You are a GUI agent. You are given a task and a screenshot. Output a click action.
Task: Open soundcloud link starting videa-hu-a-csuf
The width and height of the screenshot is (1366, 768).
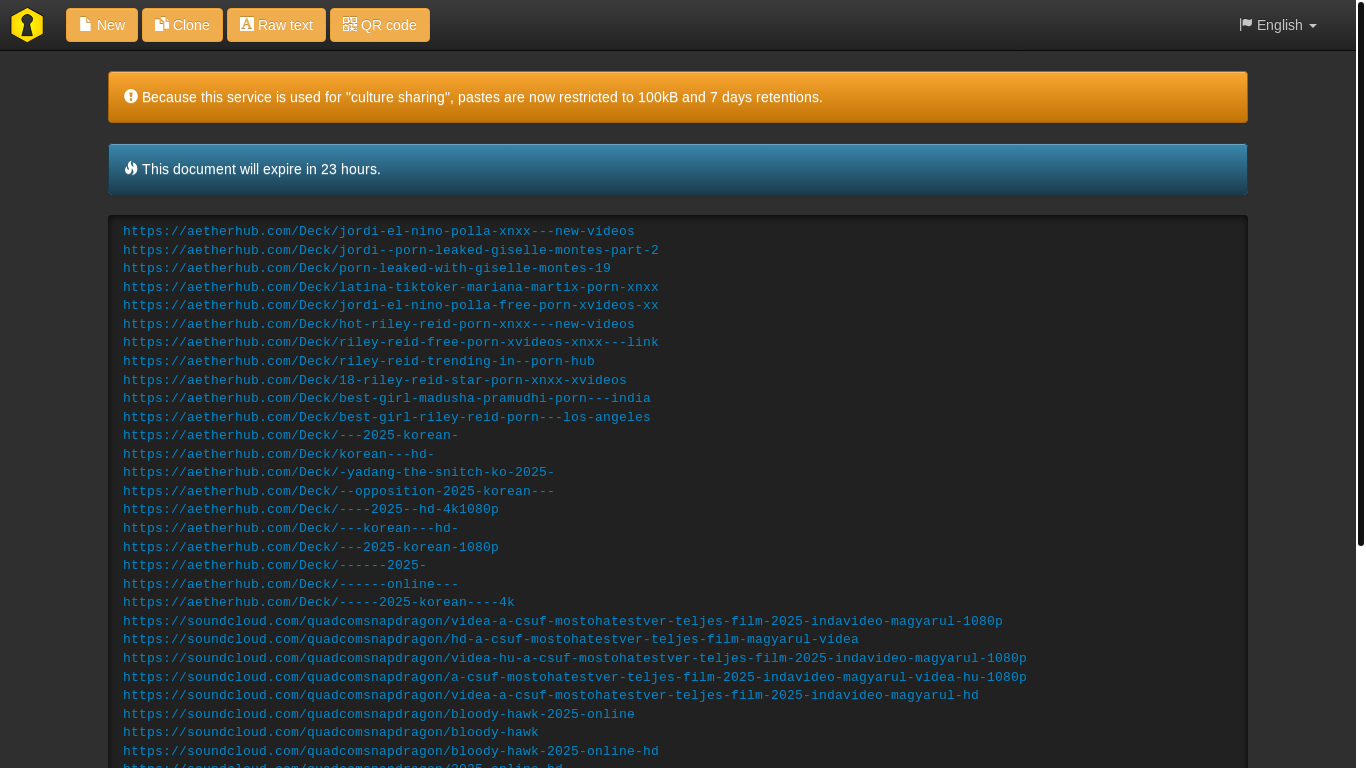575,658
